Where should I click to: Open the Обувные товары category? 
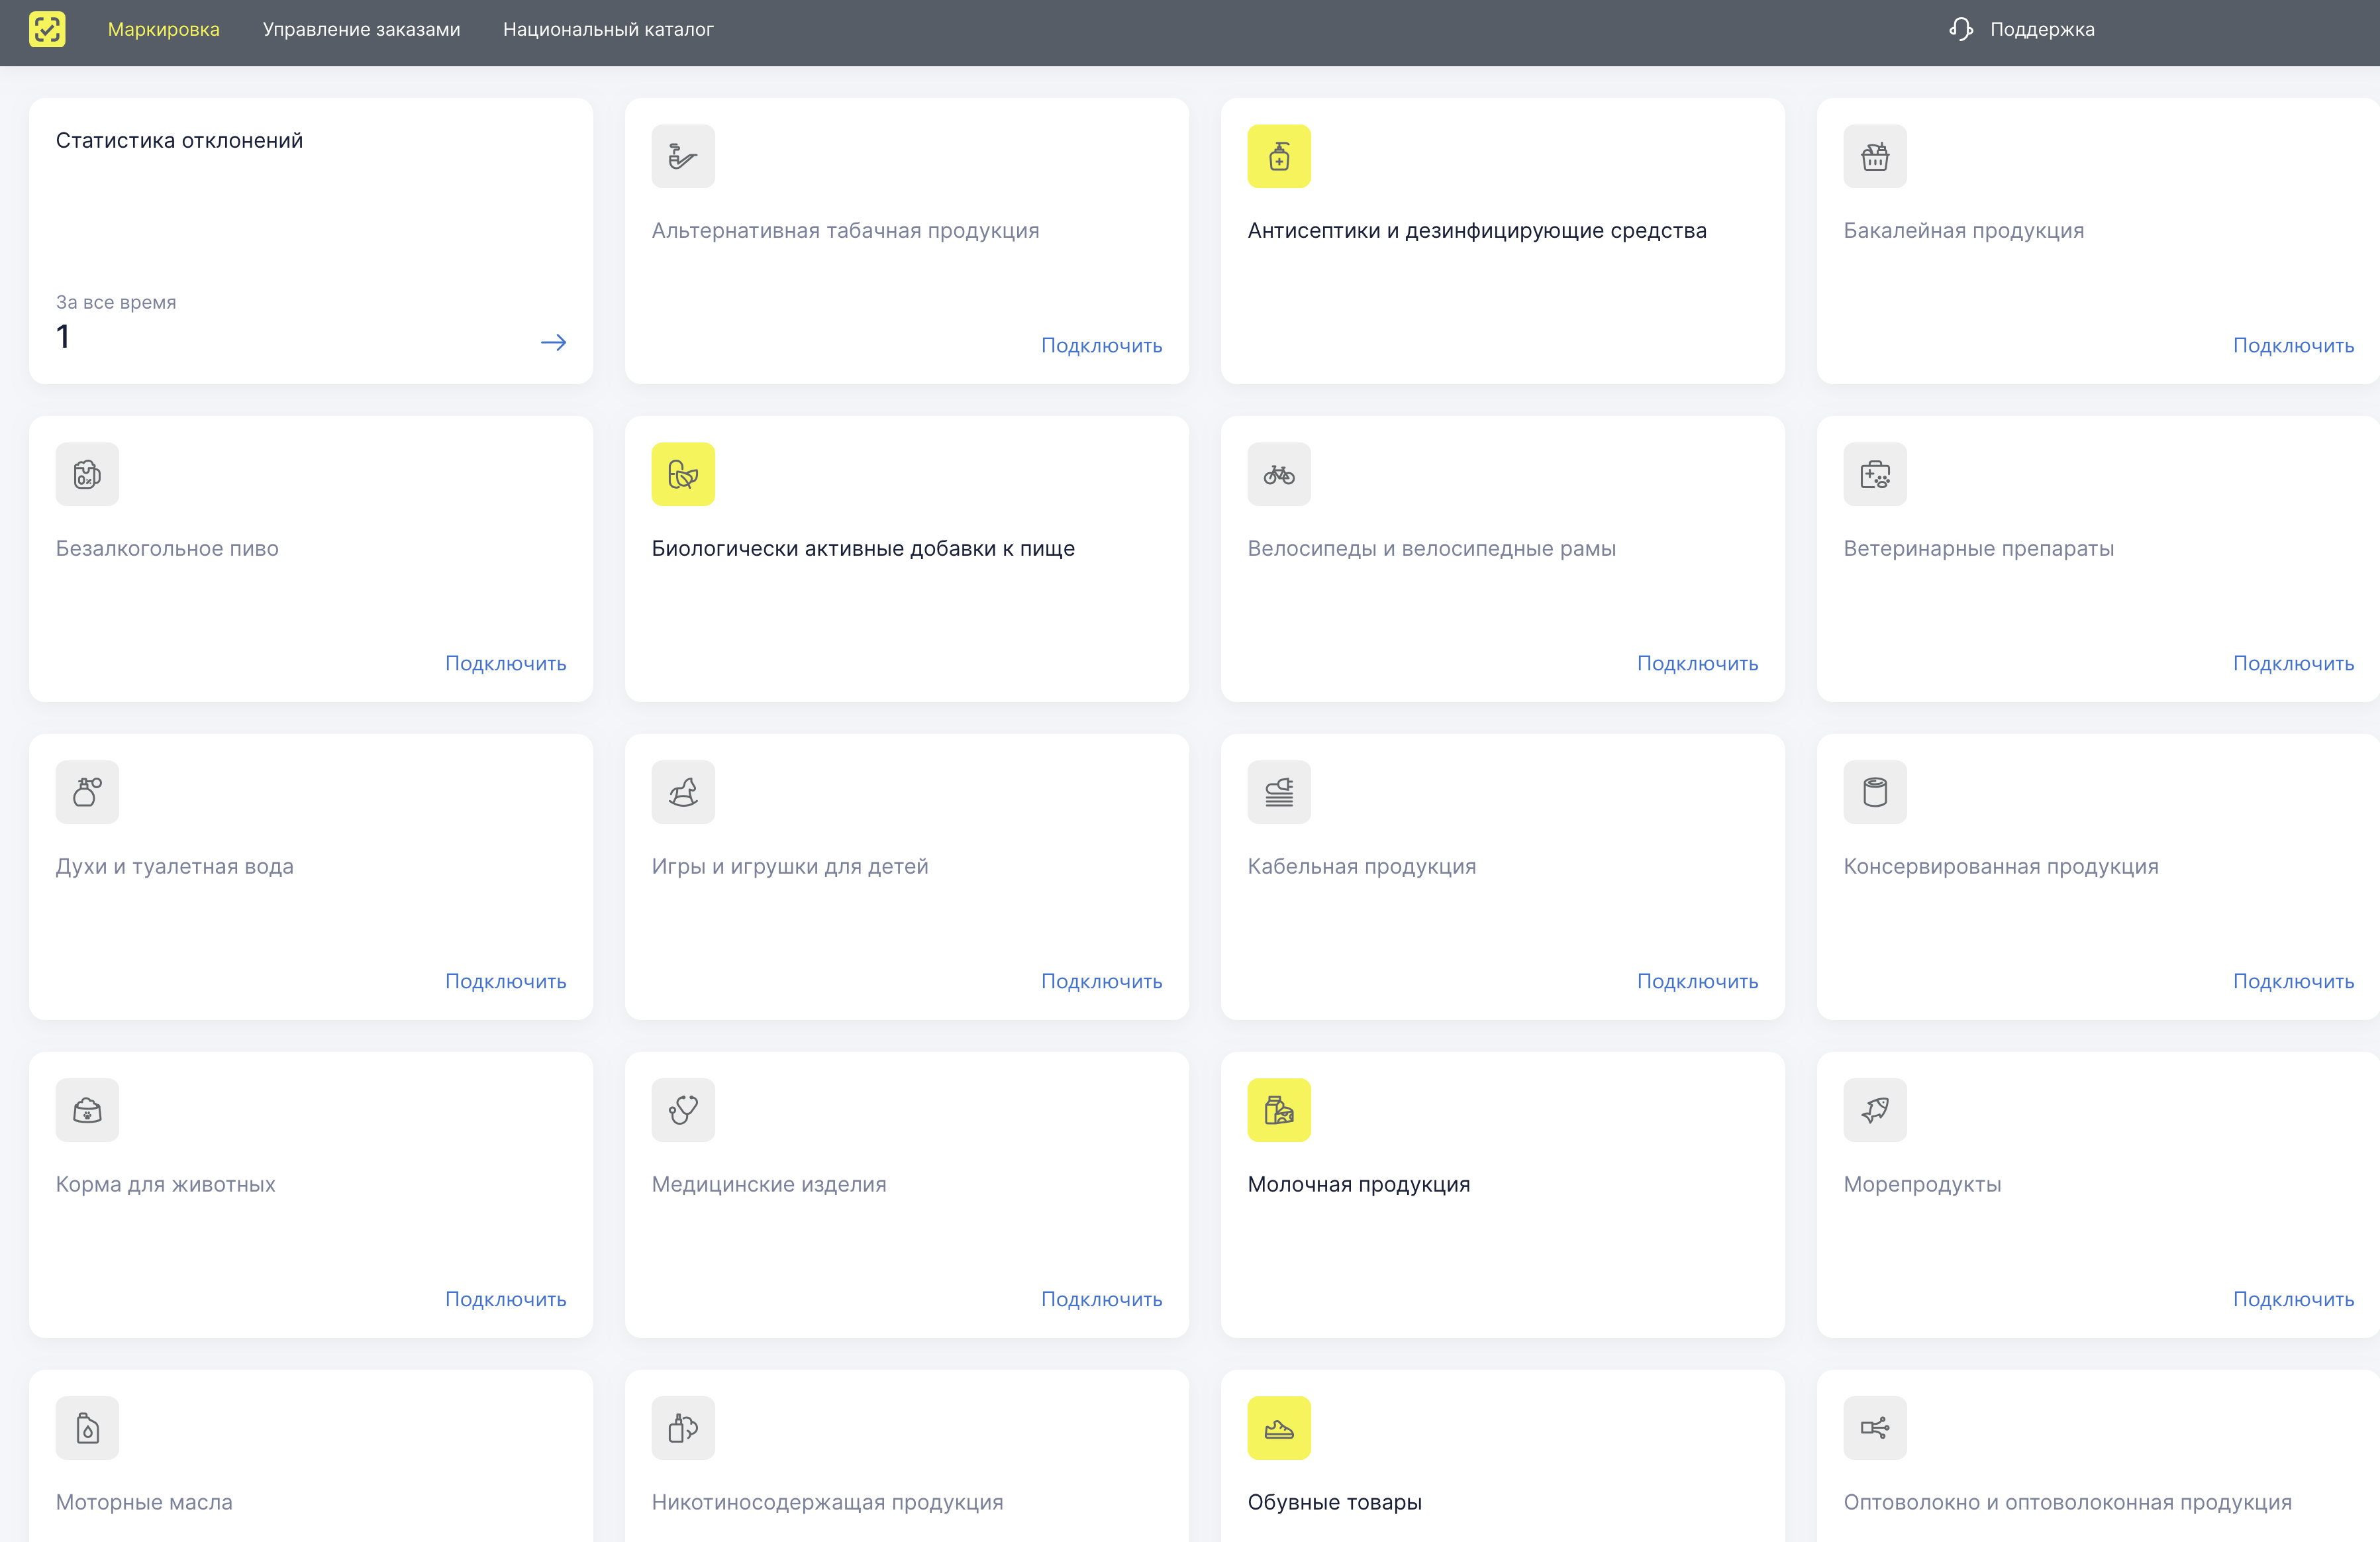click(1334, 1503)
